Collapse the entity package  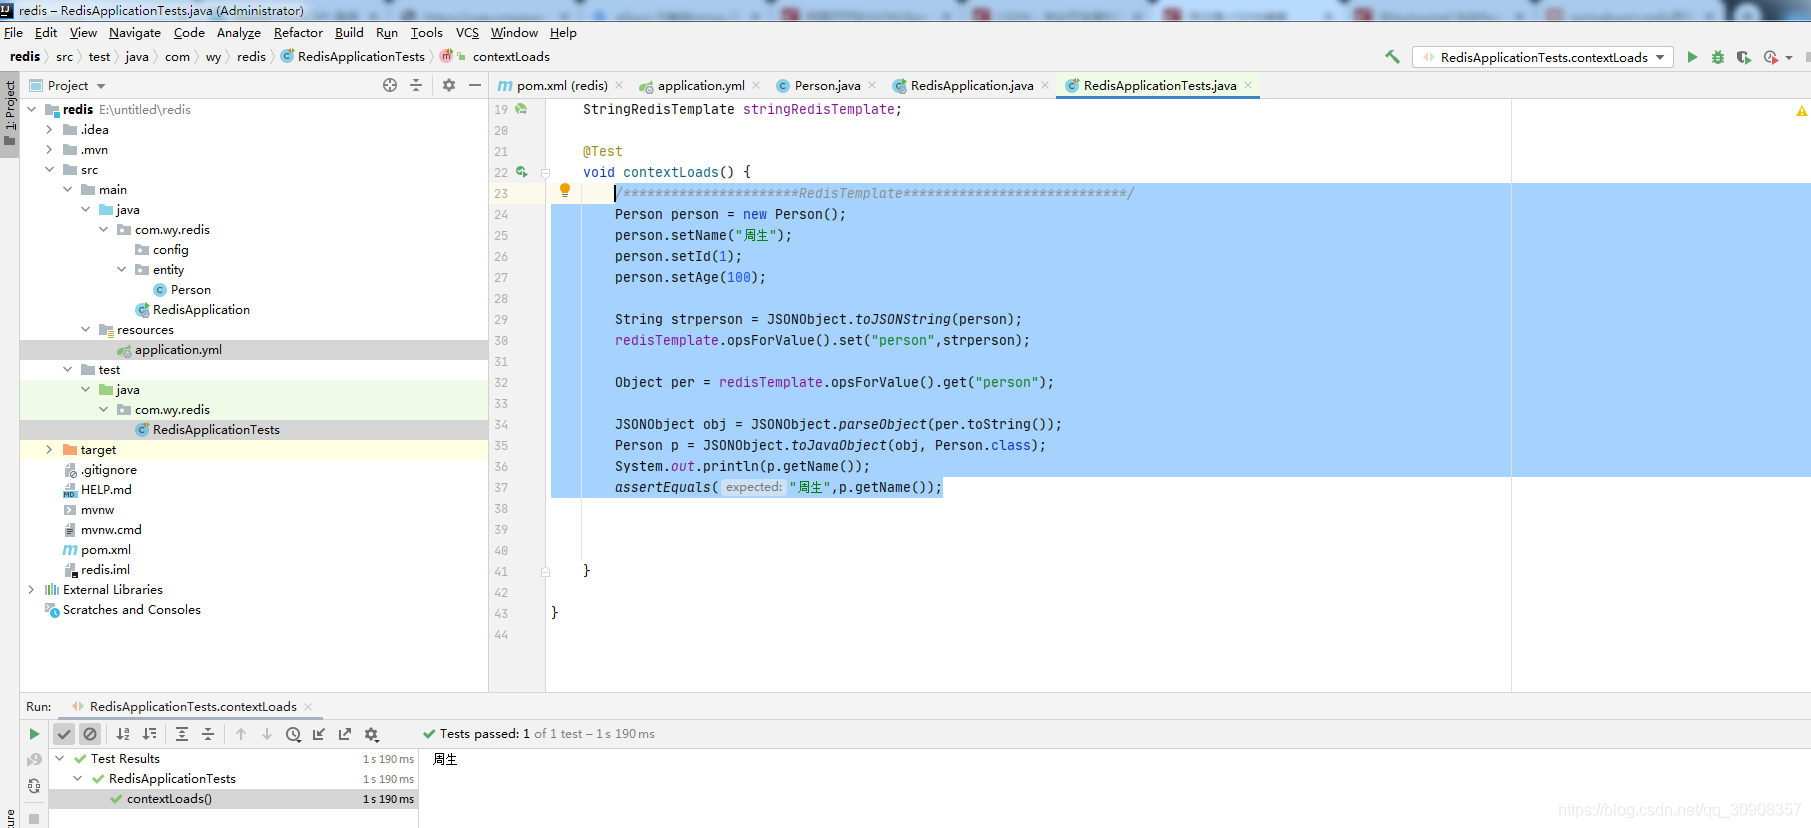pyautogui.click(x=121, y=270)
